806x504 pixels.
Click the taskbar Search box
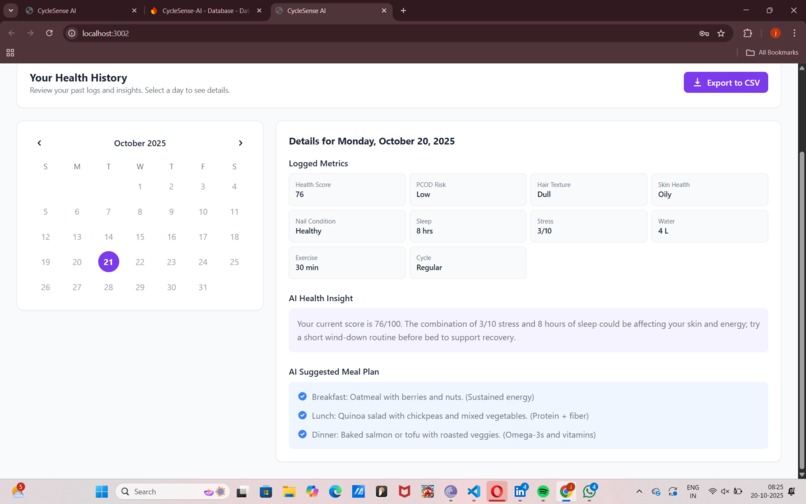tap(173, 492)
